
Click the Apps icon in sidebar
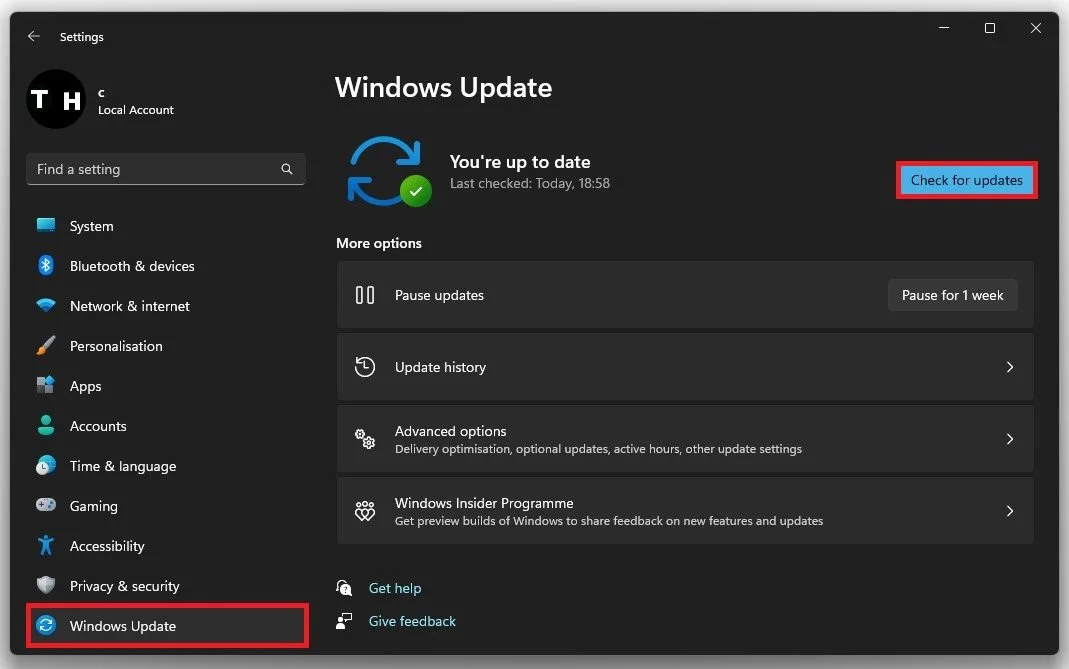[46, 385]
